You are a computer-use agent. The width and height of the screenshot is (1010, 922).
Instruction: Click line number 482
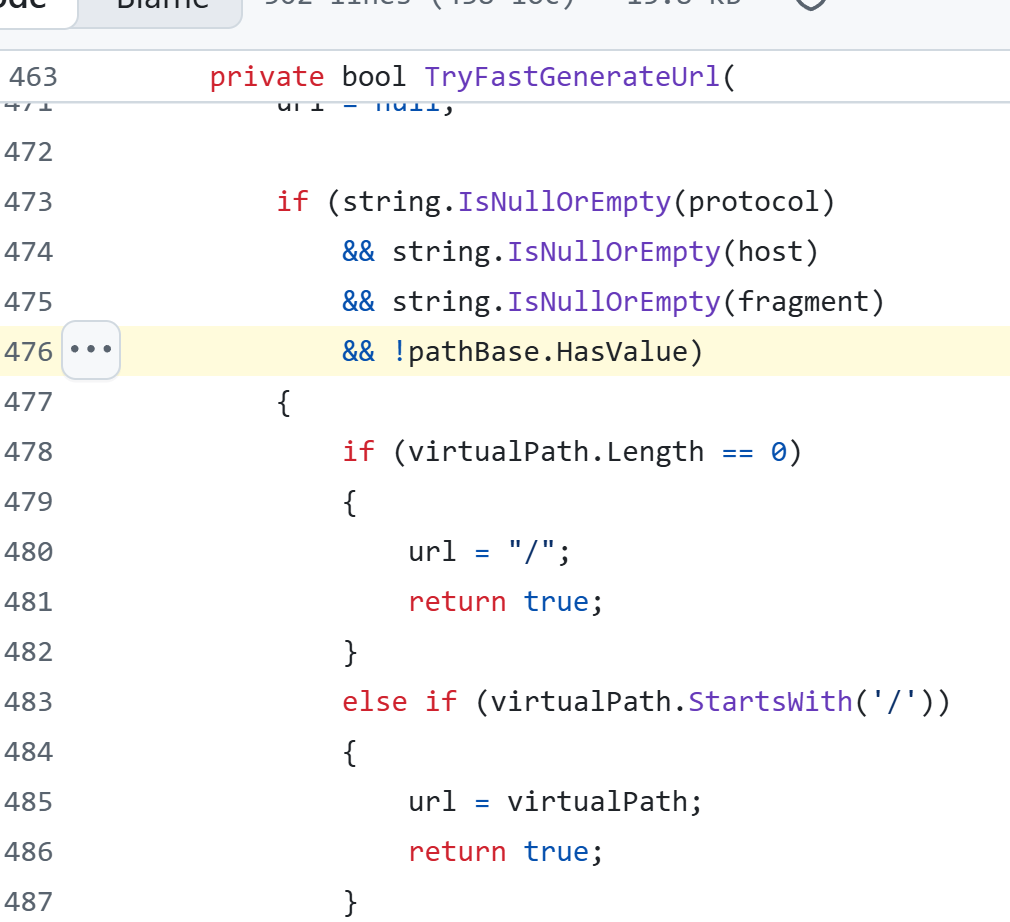coord(28,652)
